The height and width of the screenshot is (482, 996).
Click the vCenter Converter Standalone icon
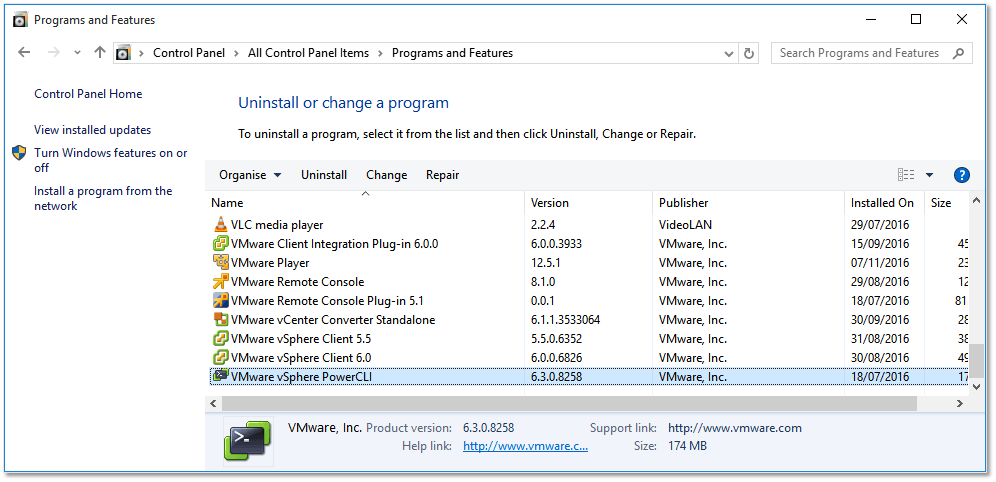[x=220, y=319]
